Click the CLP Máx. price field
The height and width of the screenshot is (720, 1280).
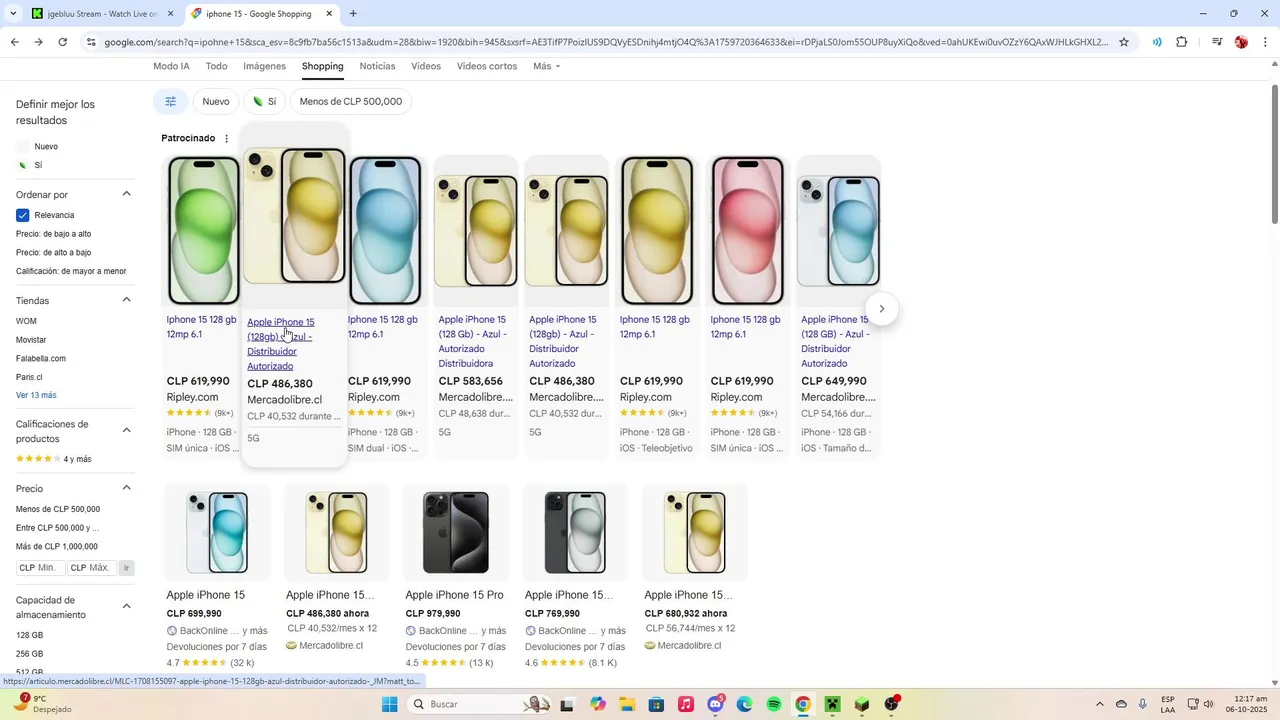click(92, 568)
